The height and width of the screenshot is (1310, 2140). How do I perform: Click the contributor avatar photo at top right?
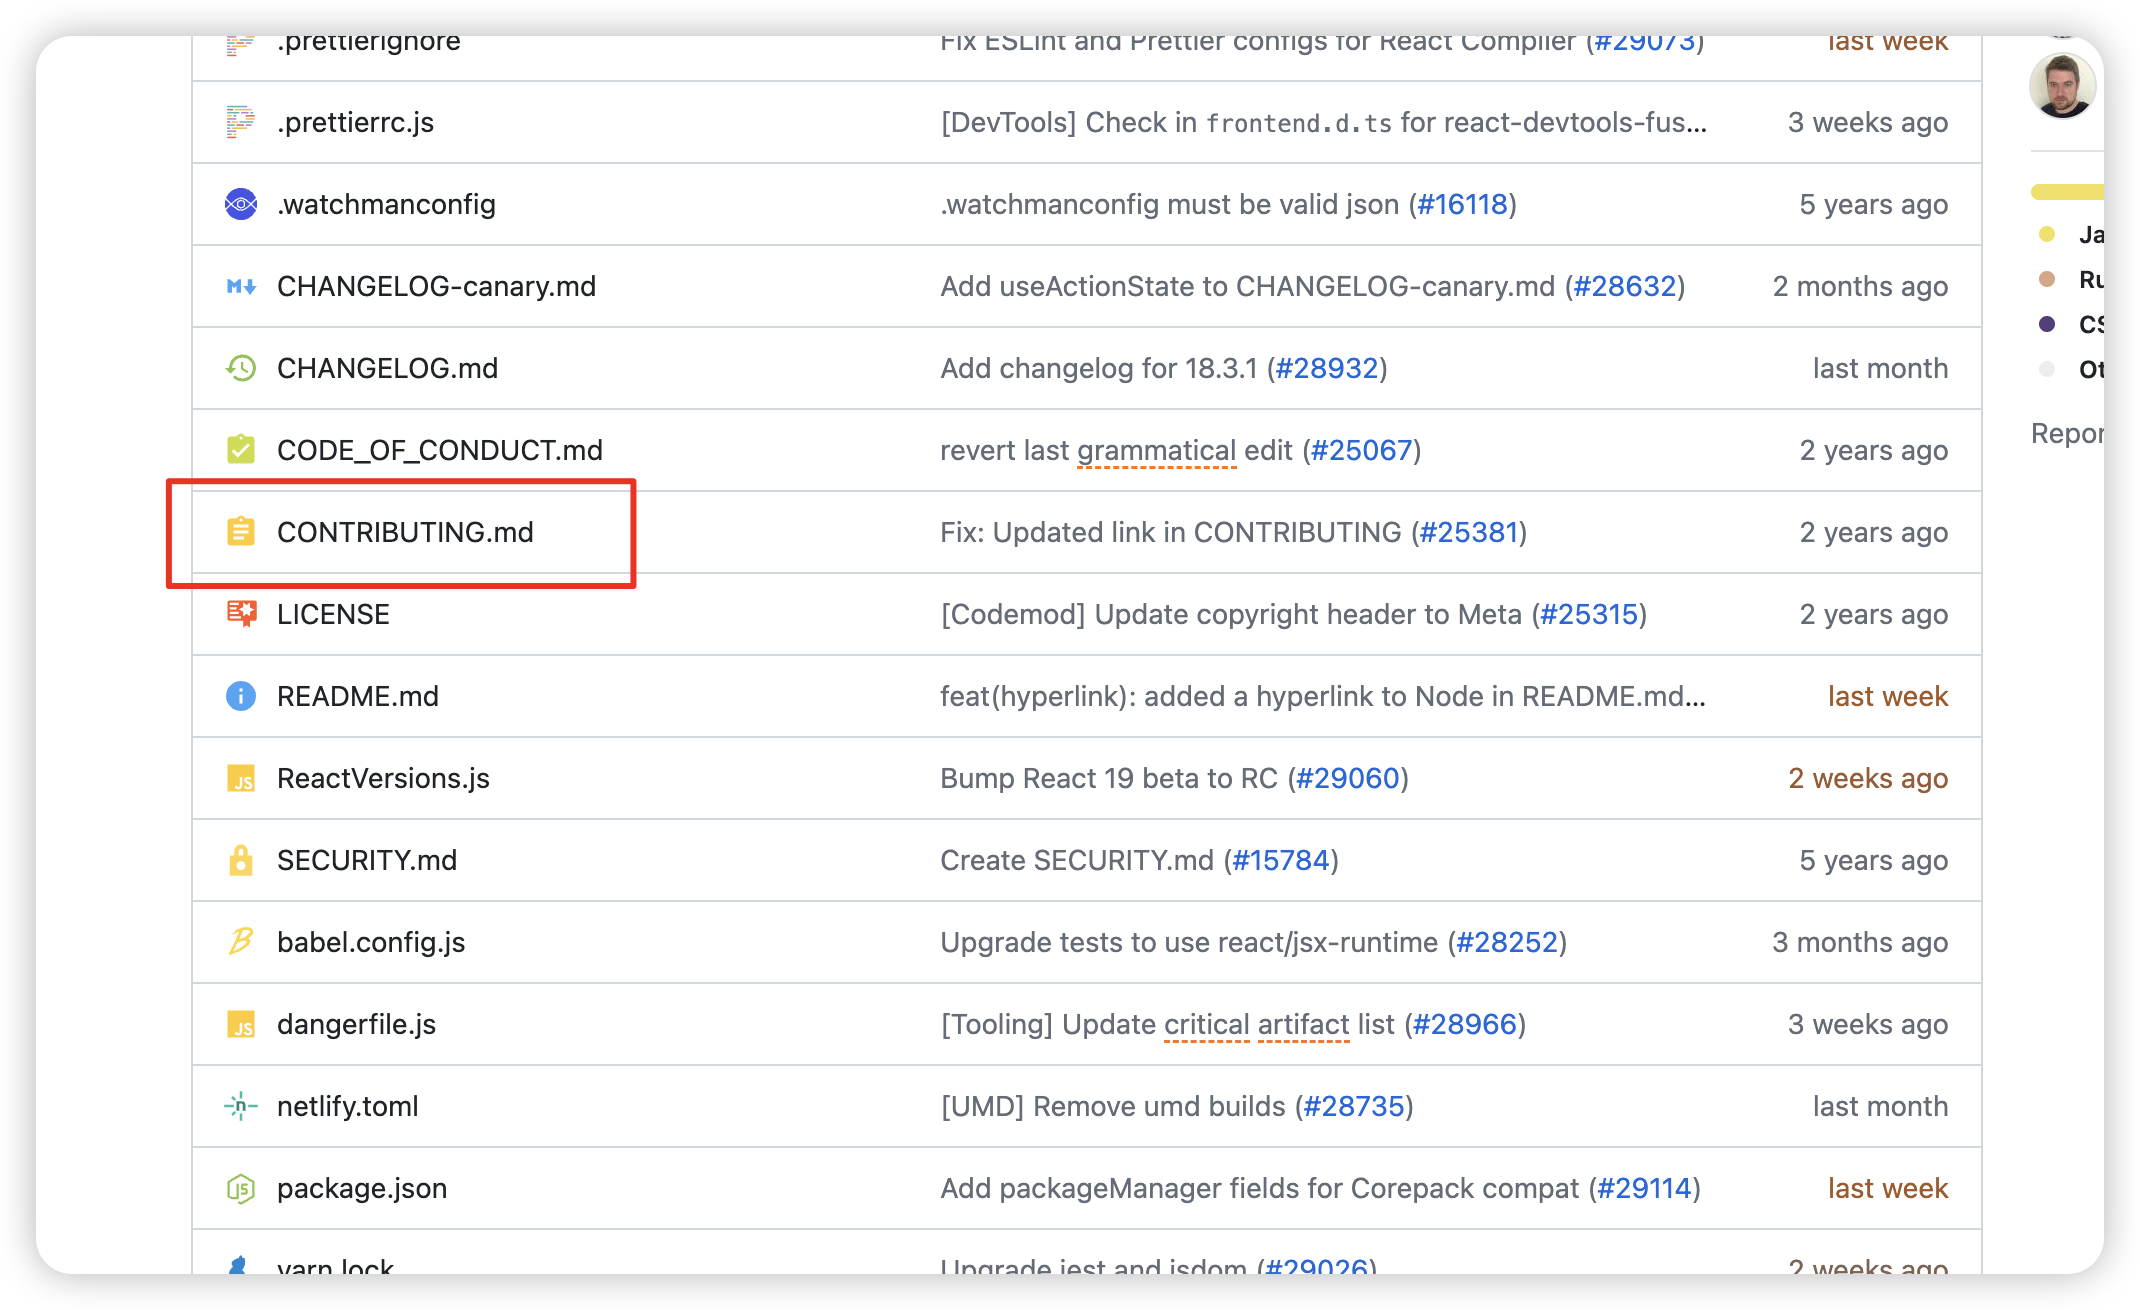coord(2062,86)
